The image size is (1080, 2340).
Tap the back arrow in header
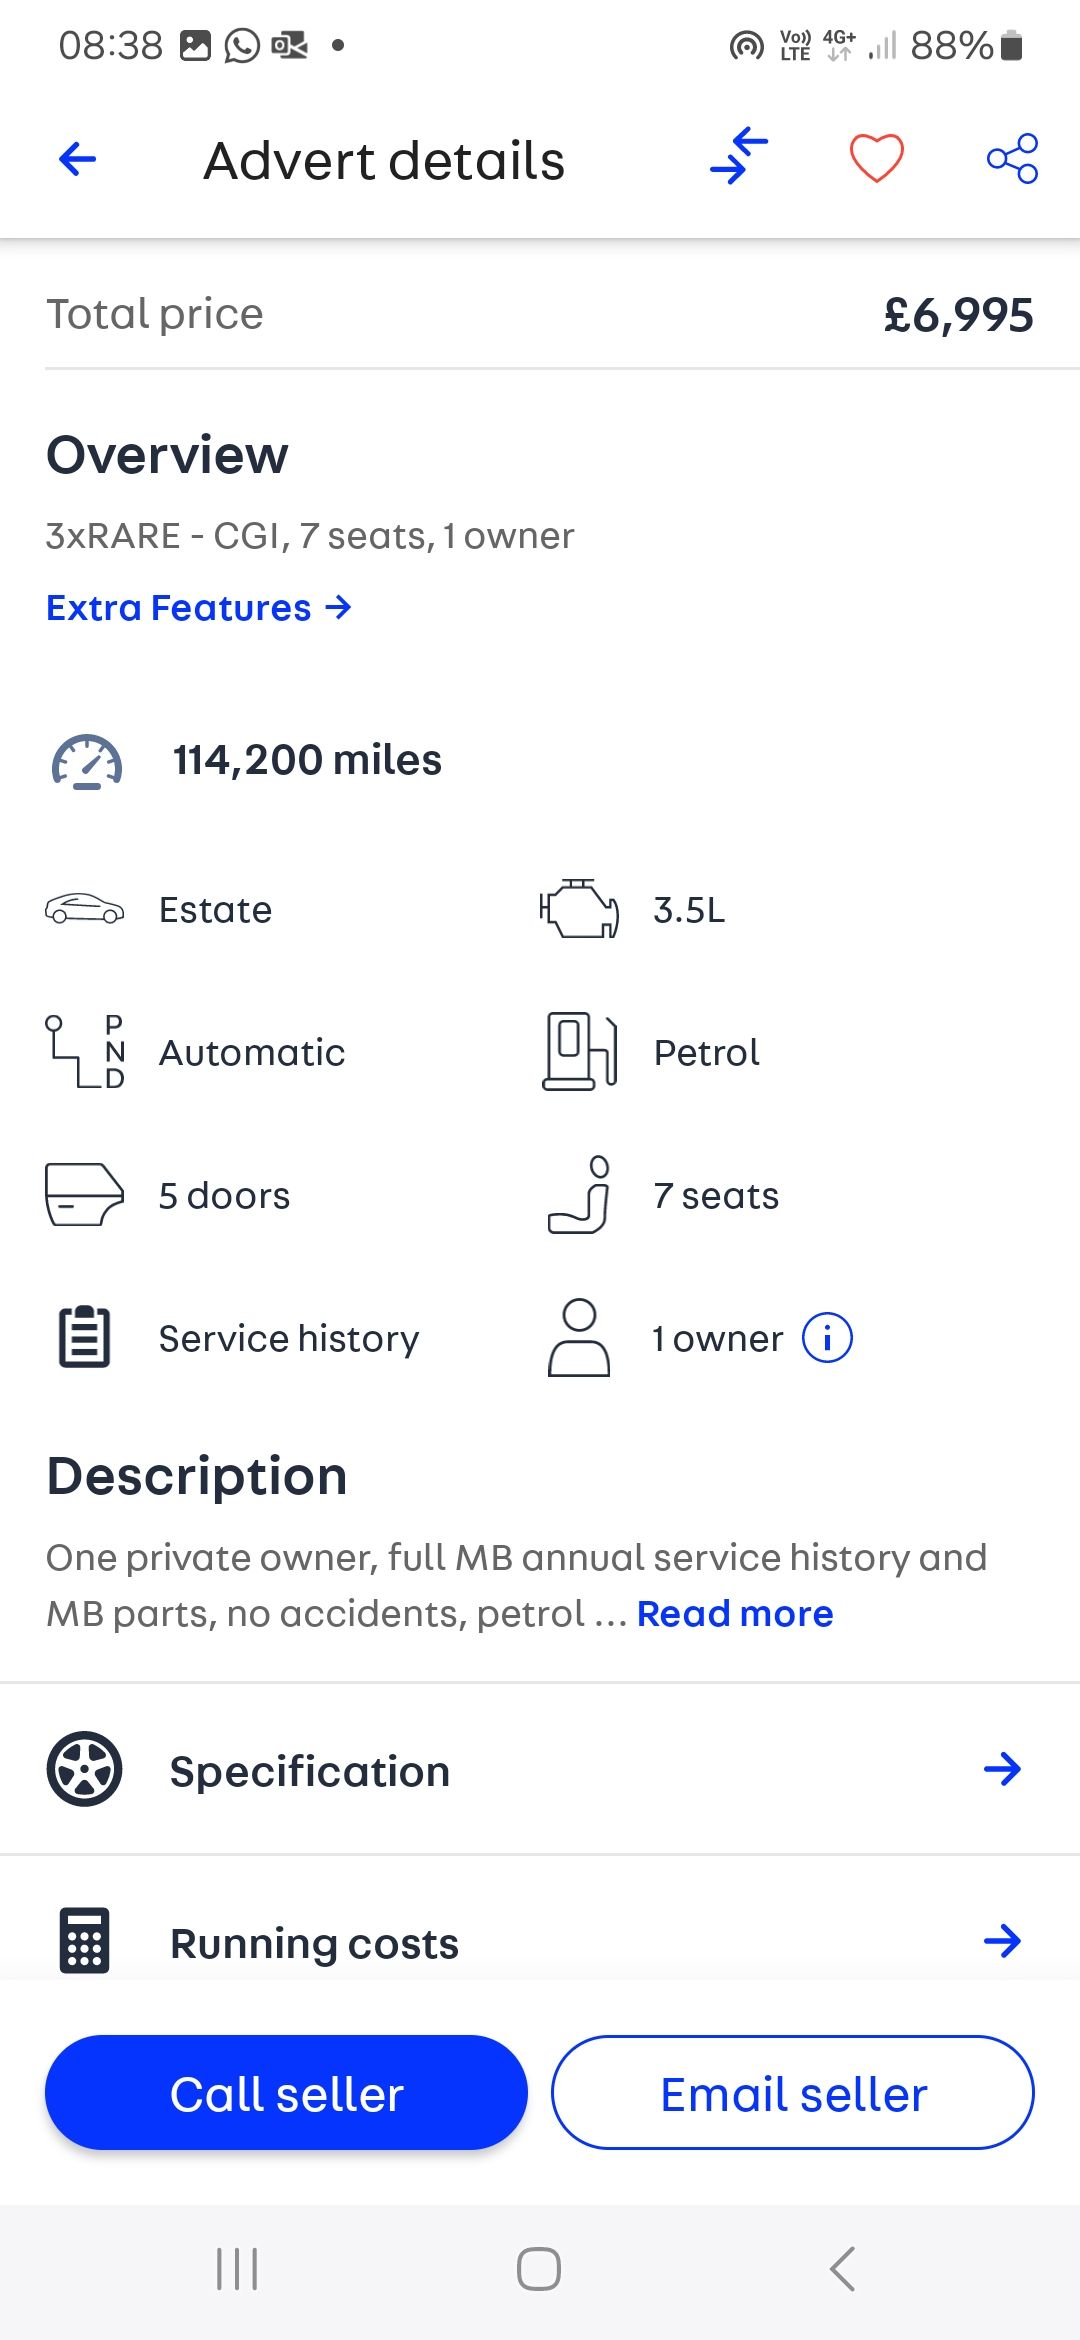tap(78, 159)
